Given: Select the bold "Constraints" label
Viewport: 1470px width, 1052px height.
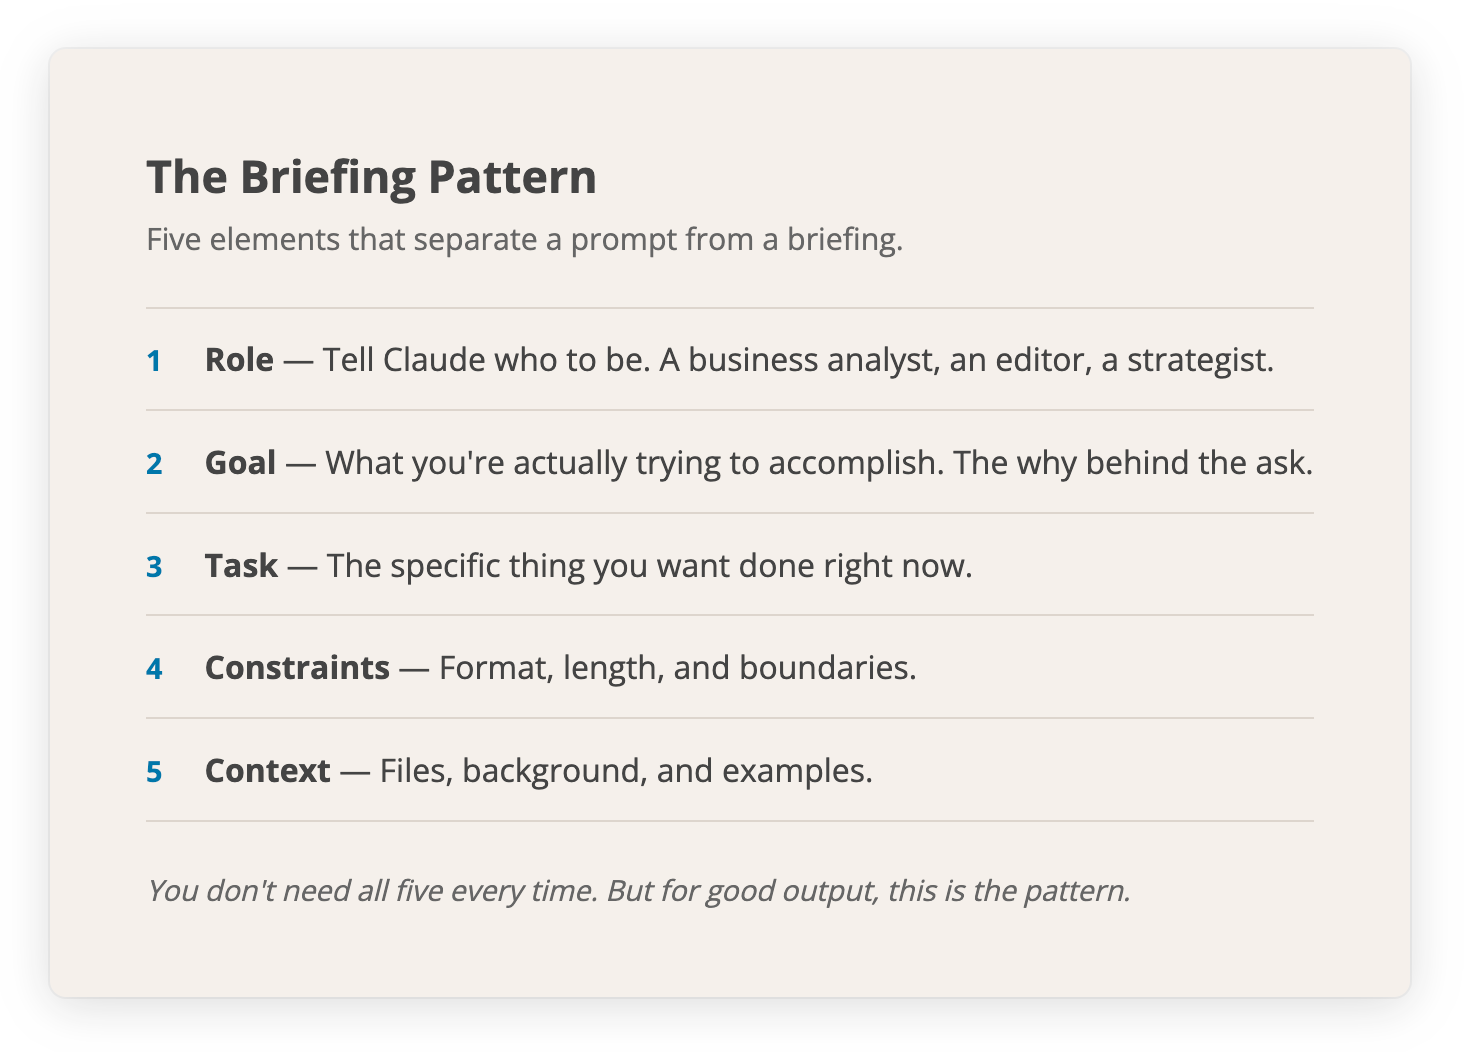Looking at the screenshot, I should coord(297,668).
